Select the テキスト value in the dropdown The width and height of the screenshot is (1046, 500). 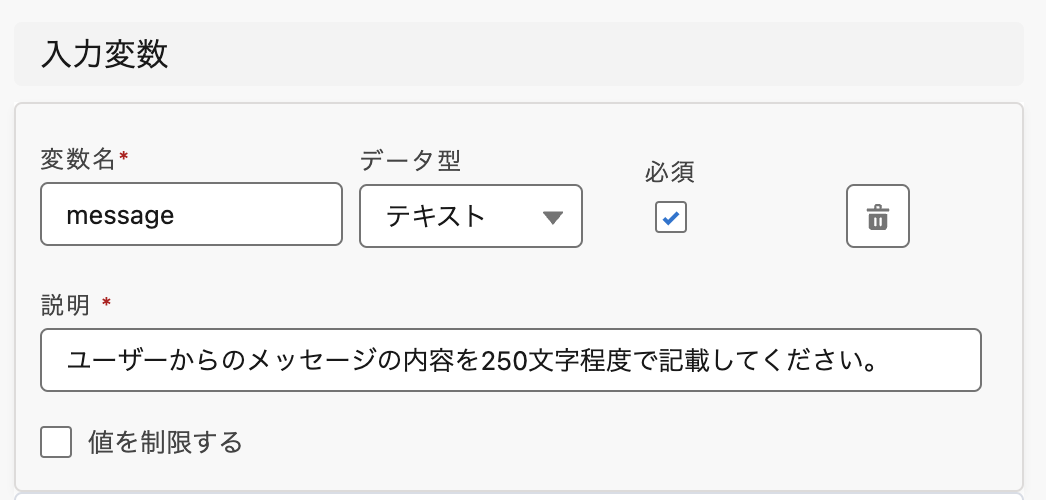(436, 216)
